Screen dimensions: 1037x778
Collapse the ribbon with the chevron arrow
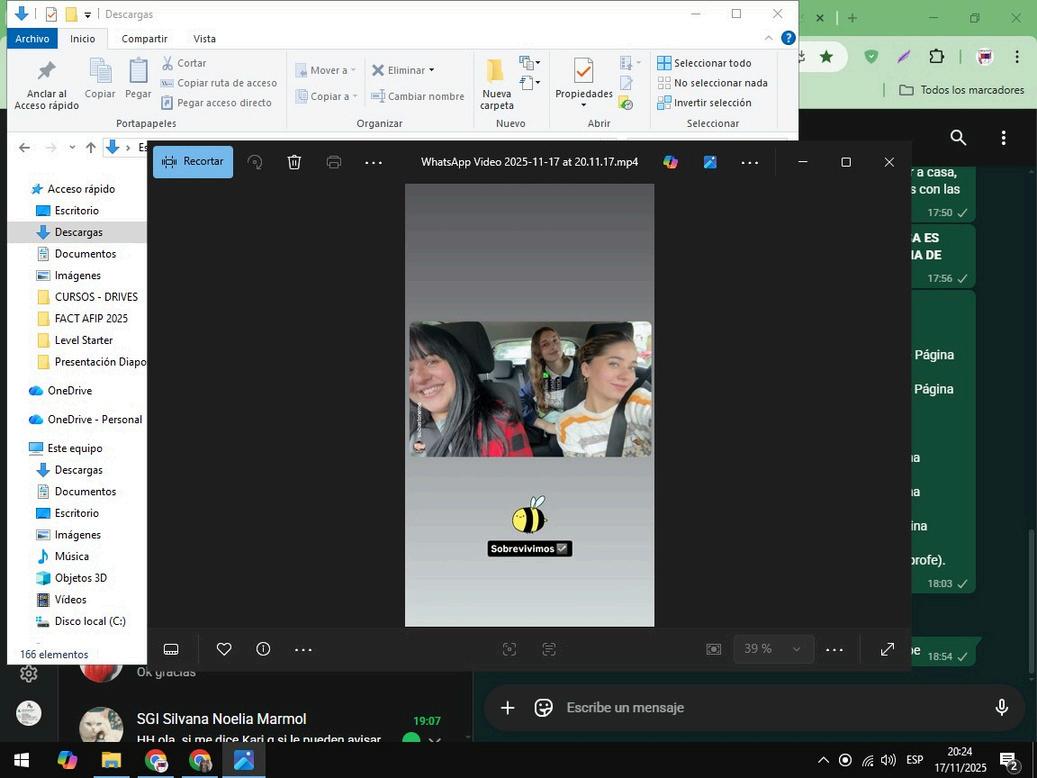768,38
